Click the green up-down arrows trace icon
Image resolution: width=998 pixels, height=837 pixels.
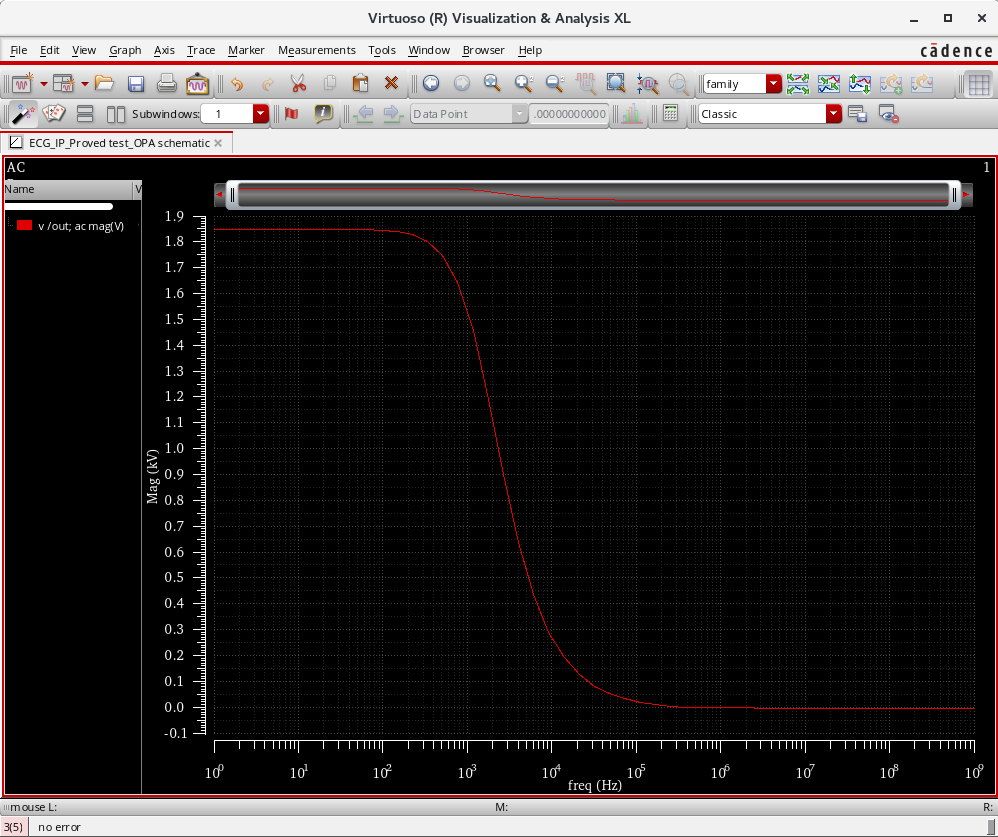860,83
